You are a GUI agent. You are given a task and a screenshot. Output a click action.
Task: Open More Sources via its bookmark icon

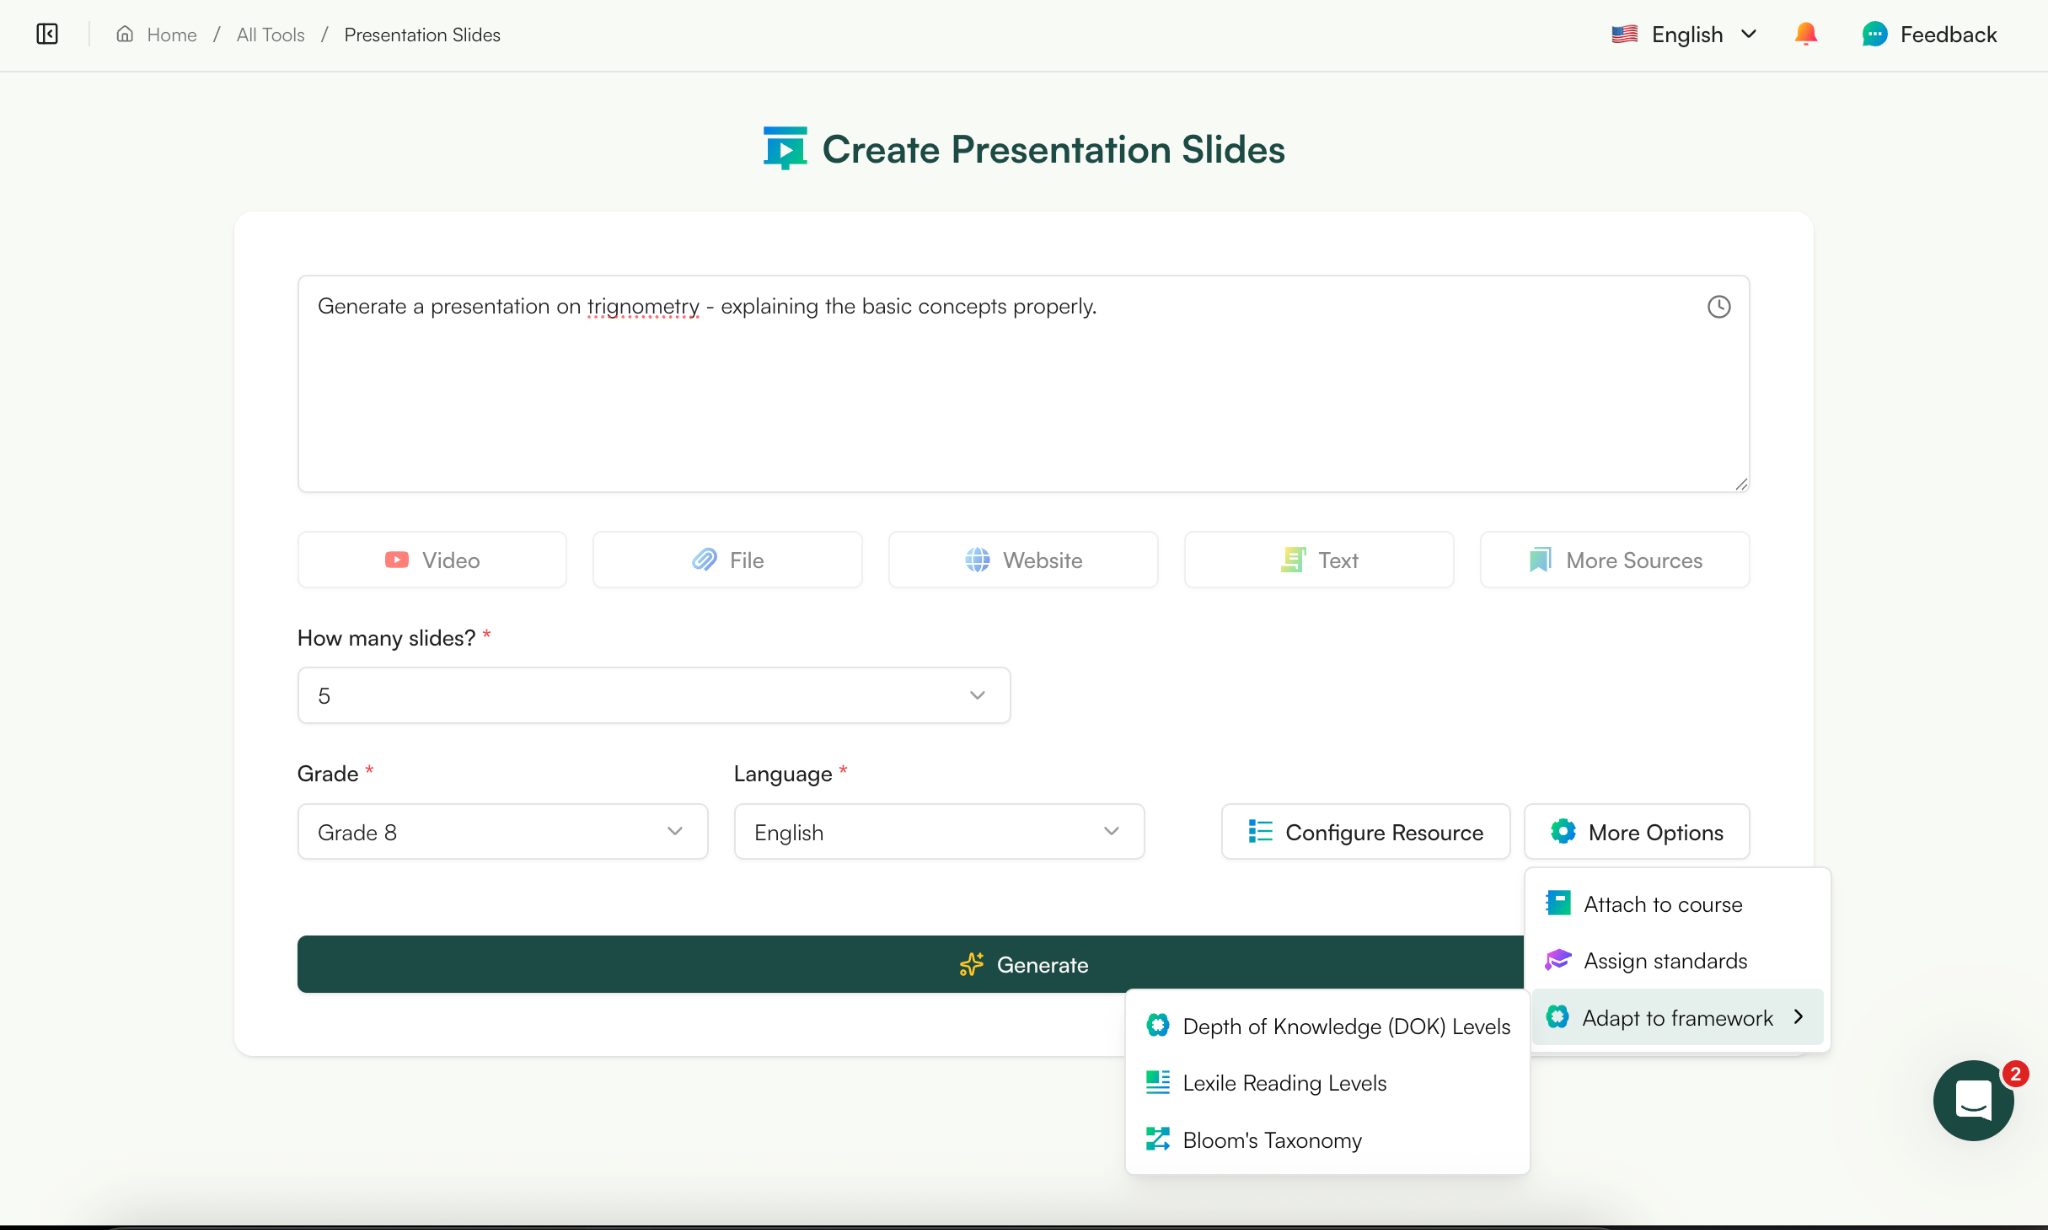click(x=1540, y=559)
